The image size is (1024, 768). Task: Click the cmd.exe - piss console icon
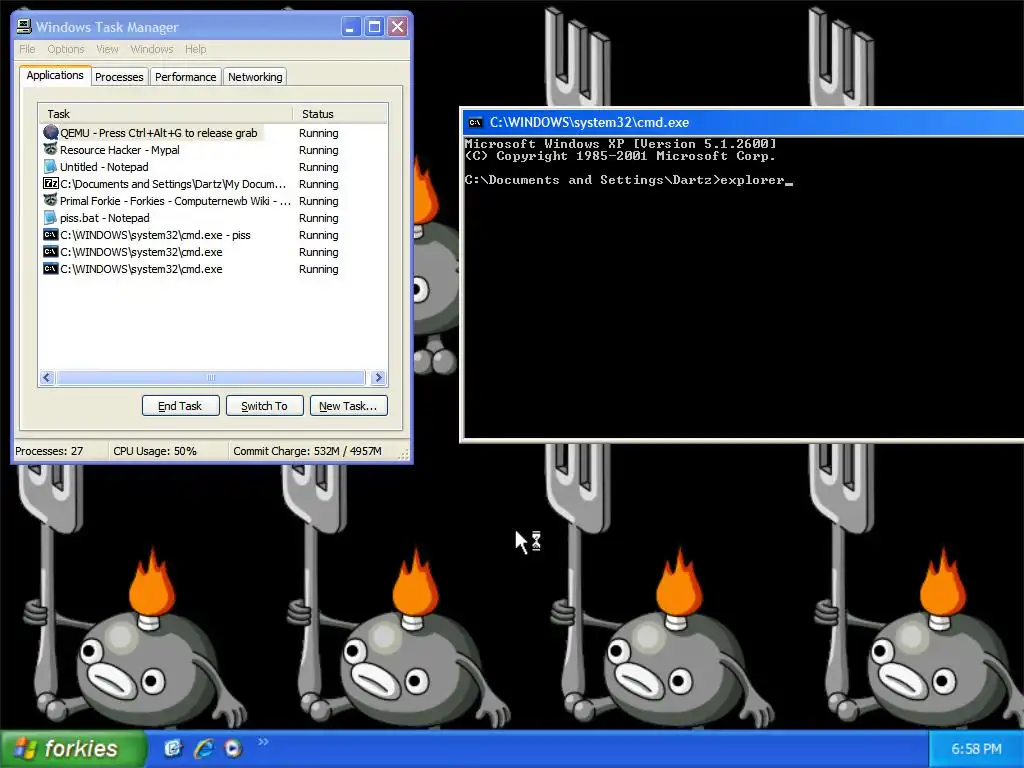click(51, 234)
